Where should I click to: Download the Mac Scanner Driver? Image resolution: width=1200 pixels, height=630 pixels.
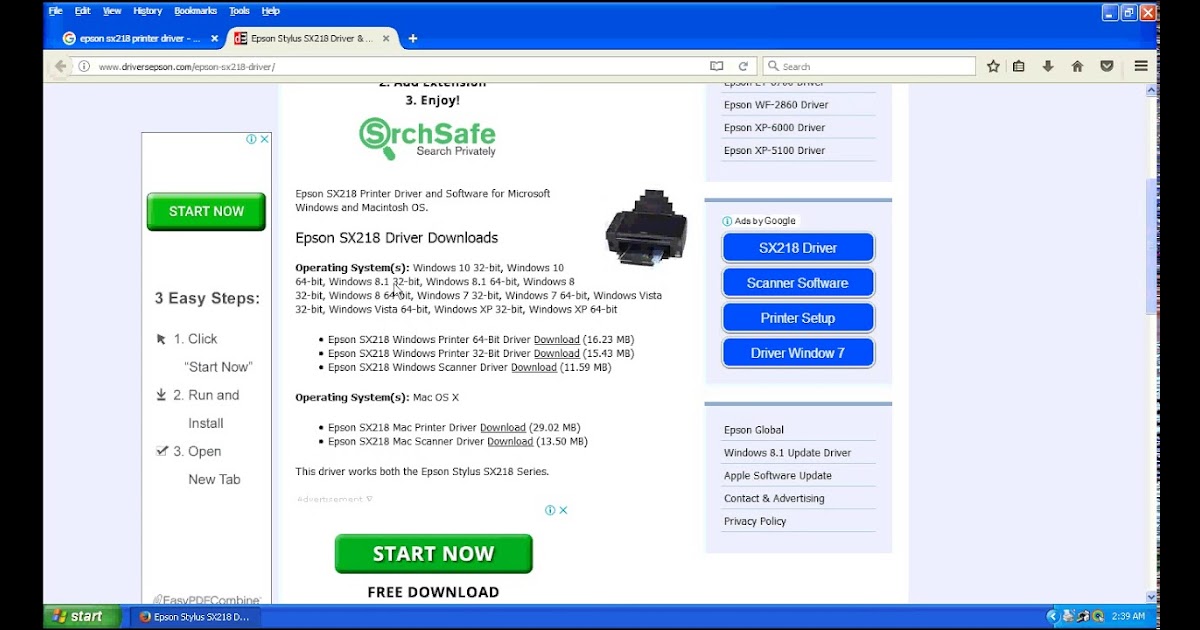(x=510, y=442)
